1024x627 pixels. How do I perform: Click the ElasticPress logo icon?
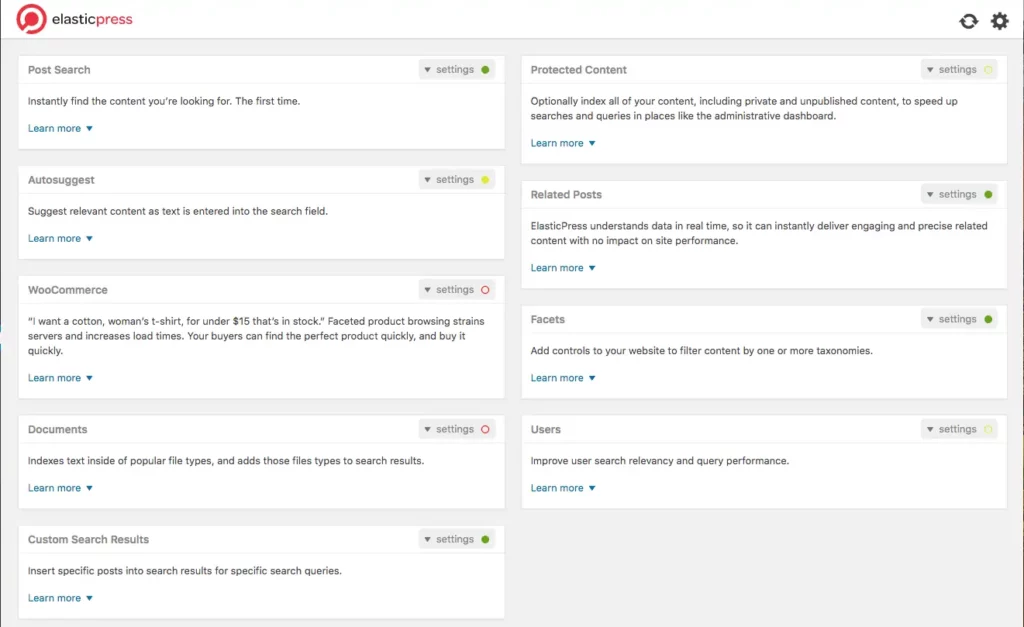click(32, 19)
